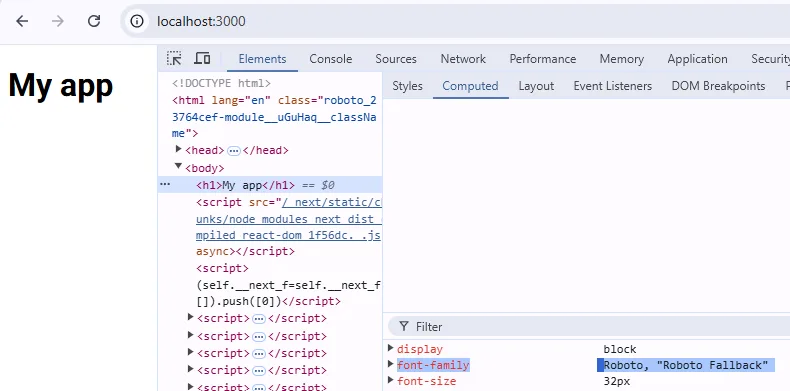The width and height of the screenshot is (790, 391).
Task: Activate the inspect element picker icon
Action: [x=174, y=58]
